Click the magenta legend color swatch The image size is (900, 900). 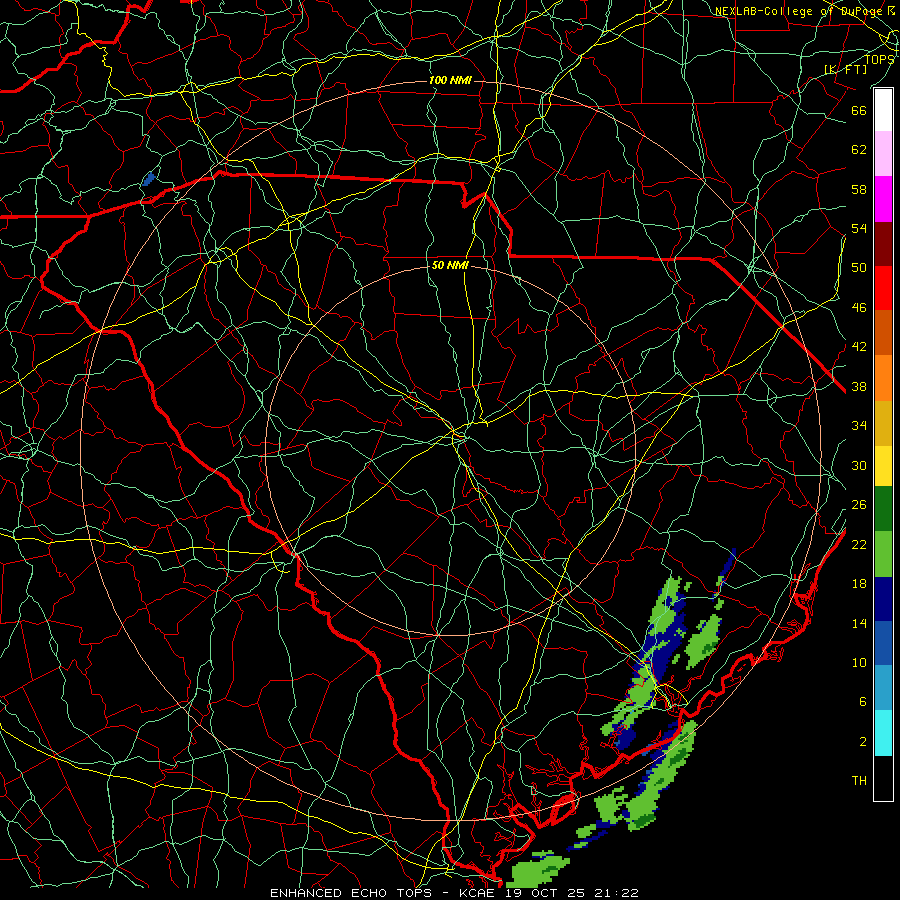(x=883, y=199)
